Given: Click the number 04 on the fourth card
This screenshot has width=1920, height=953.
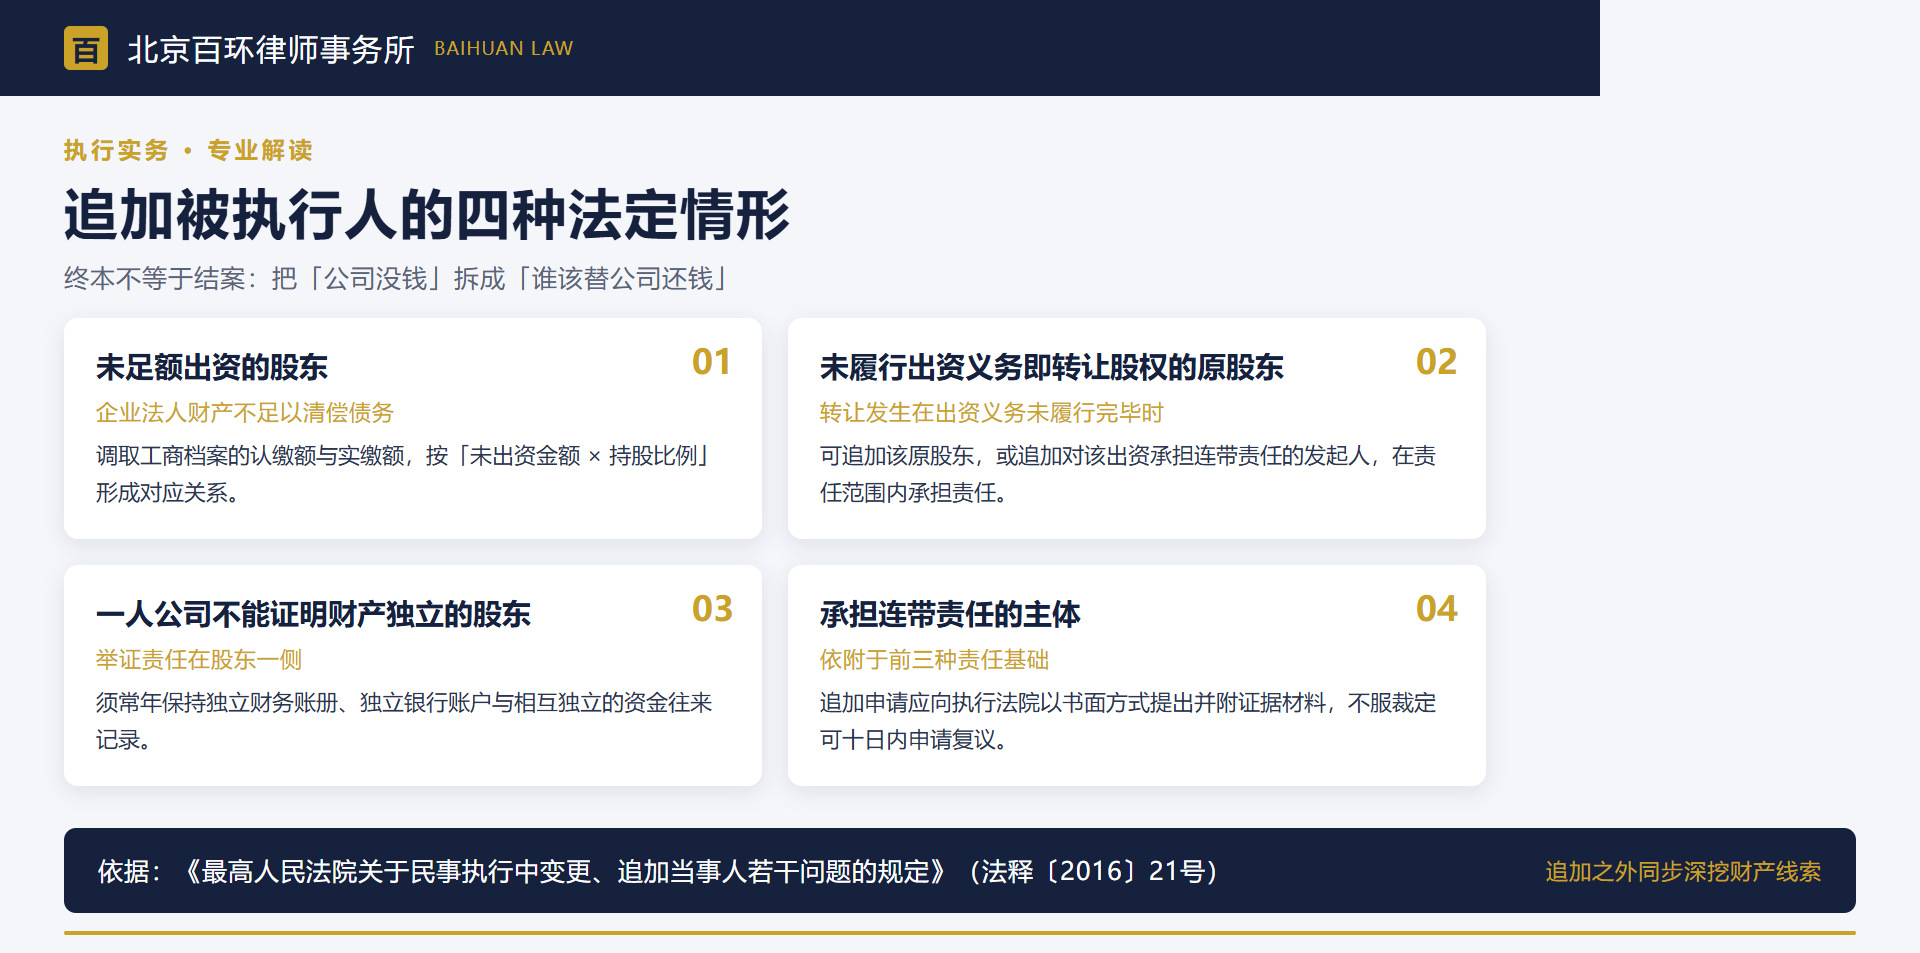Looking at the screenshot, I should pos(1436,609).
